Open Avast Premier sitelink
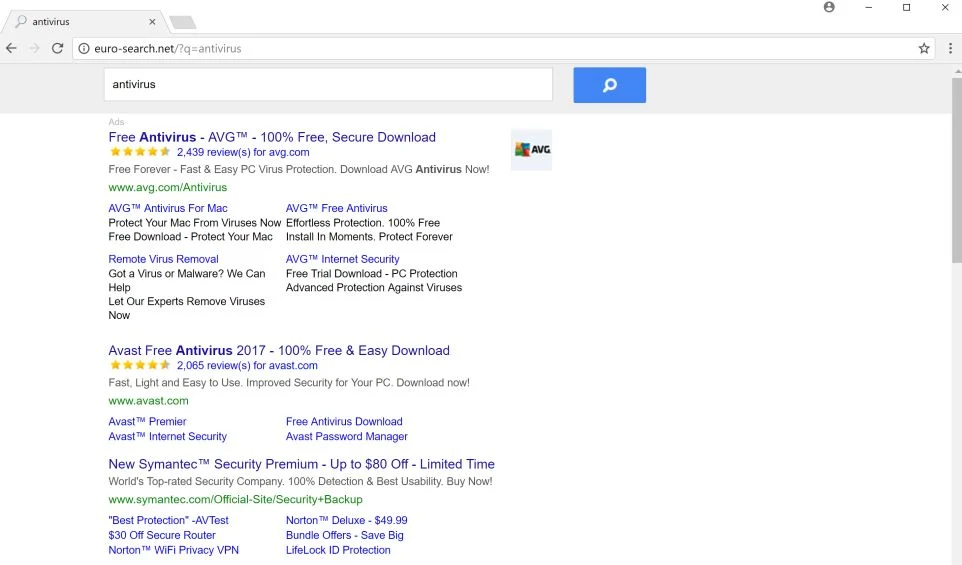This screenshot has width=962, height=565. click(147, 421)
